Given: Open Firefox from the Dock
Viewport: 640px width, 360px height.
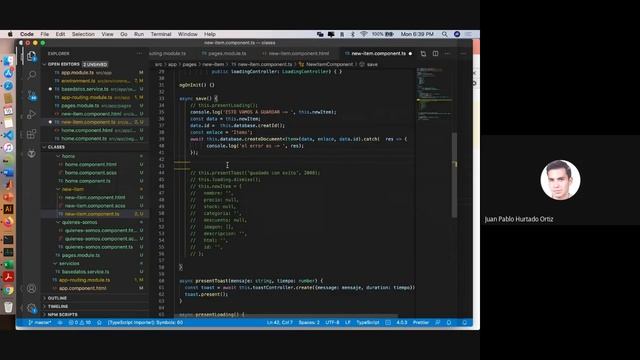Looking at the screenshot, I should tap(8, 222).
